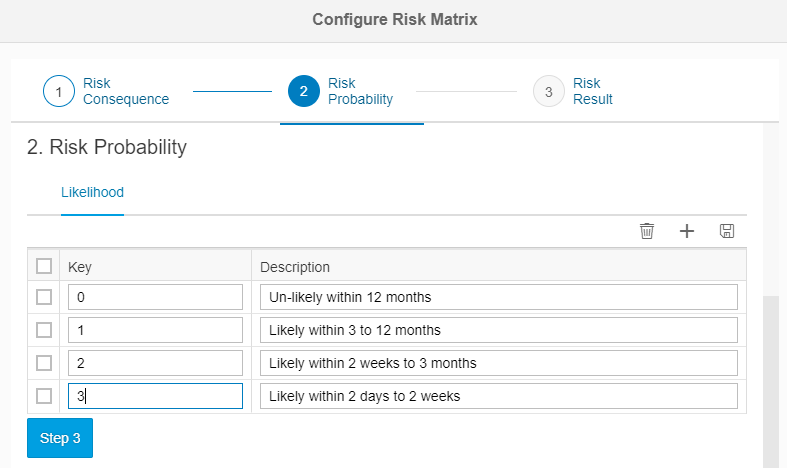Click 'Likely within 2 days to 2 weeks' field
Viewport: 787px width, 468px height.
point(498,396)
